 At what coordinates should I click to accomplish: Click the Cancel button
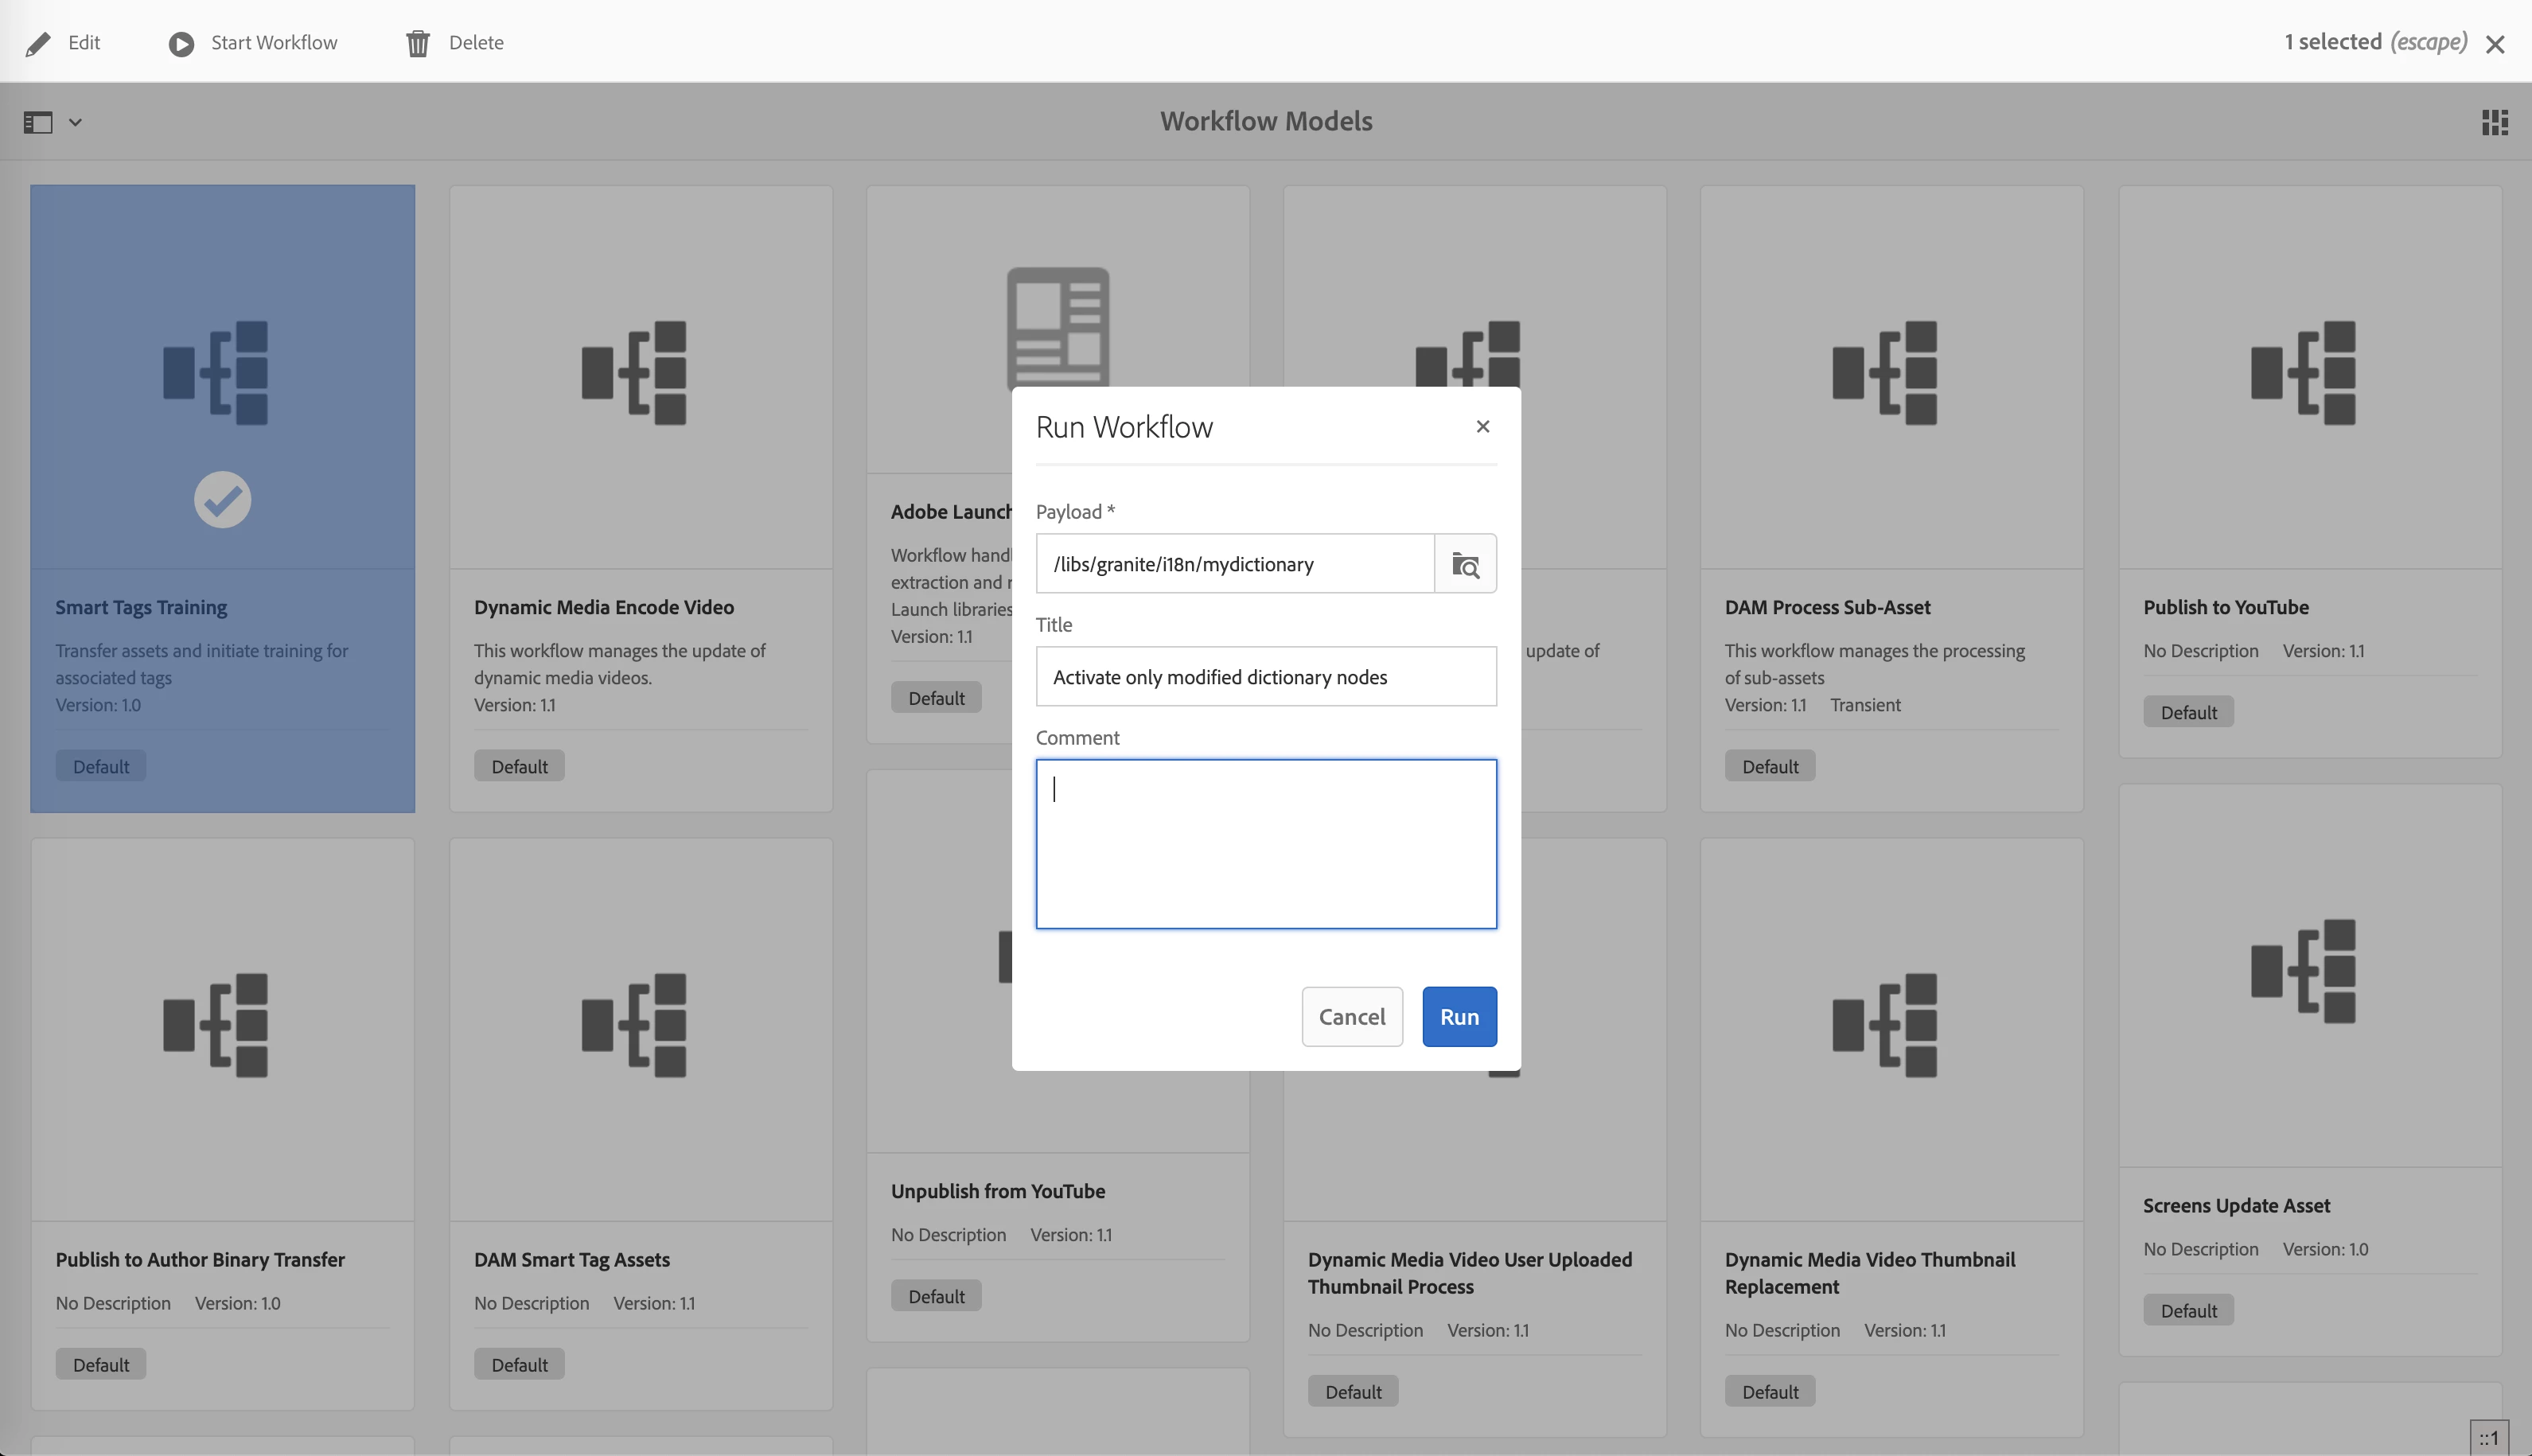pos(1352,1016)
